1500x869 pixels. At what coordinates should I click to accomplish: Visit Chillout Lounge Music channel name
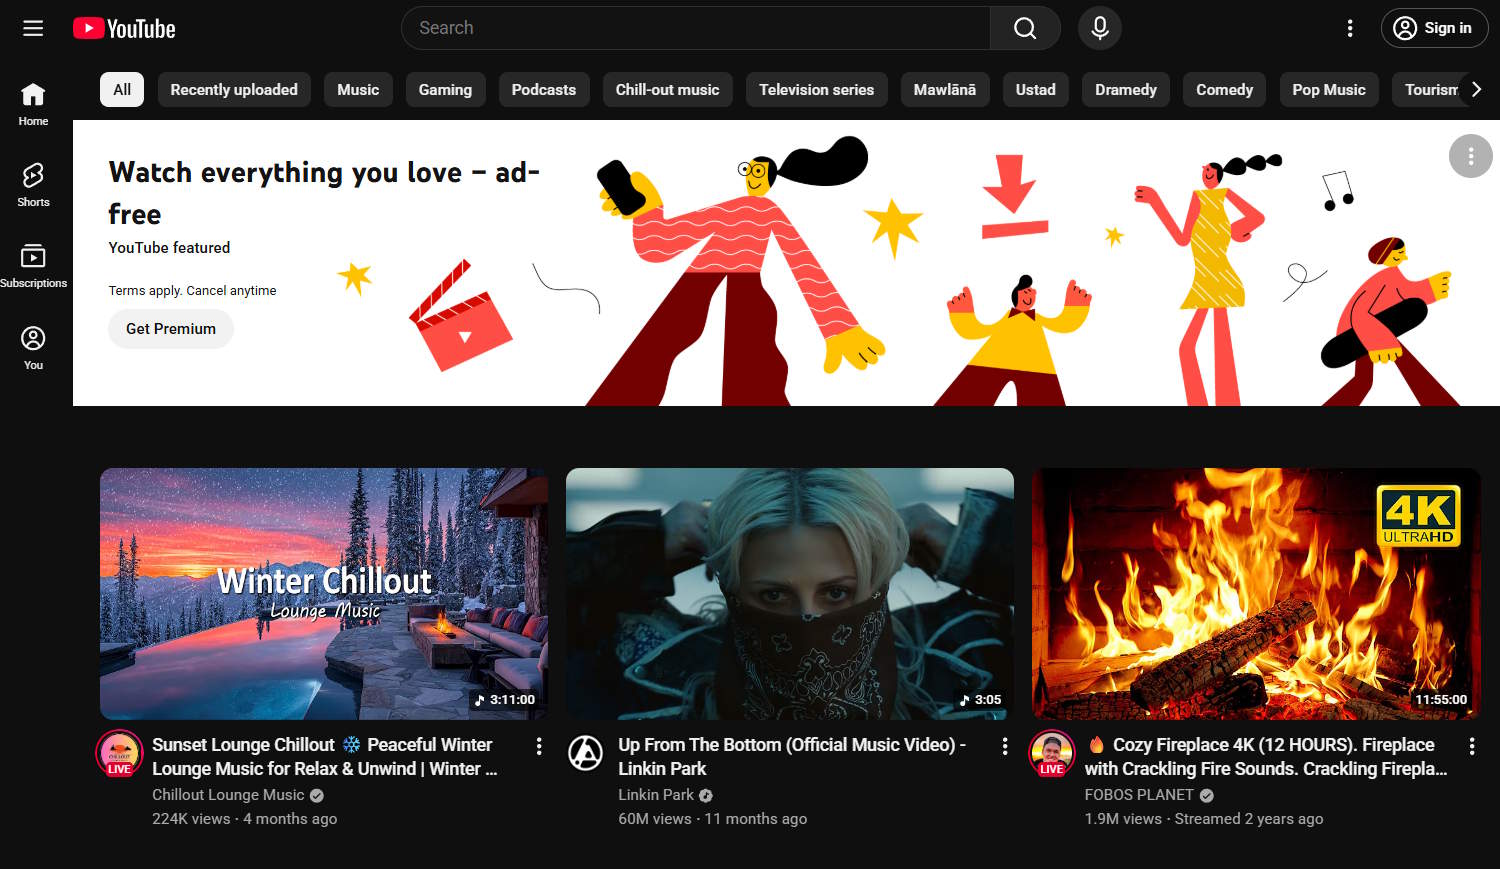point(228,795)
